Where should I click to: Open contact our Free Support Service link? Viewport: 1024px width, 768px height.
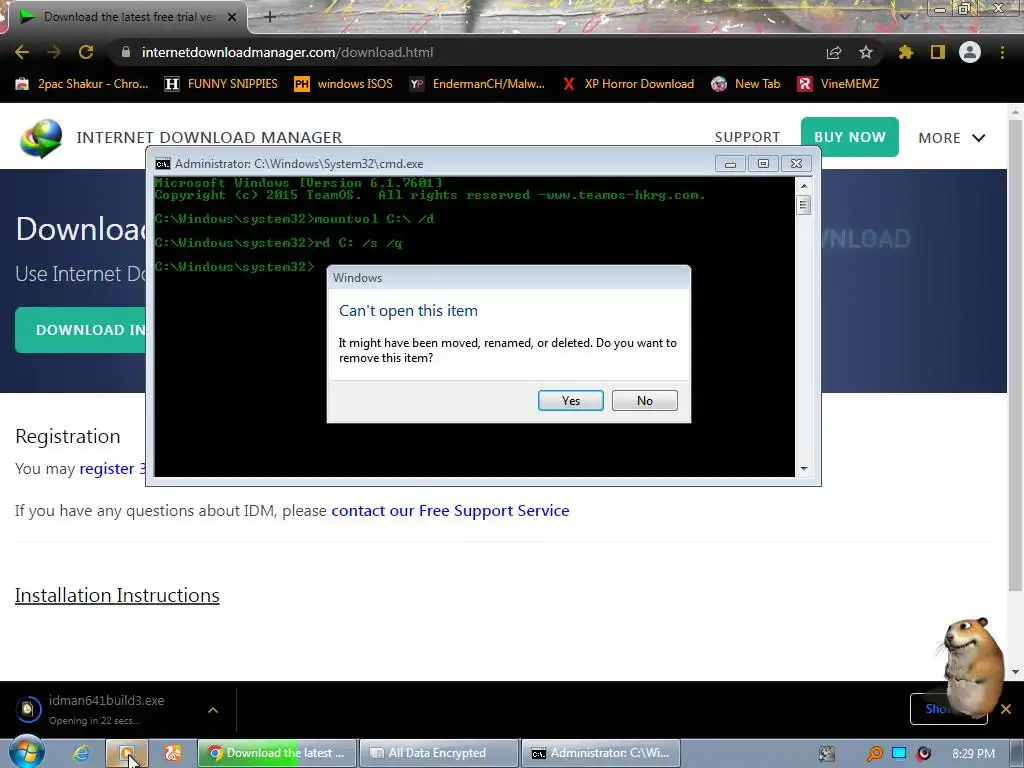(x=450, y=510)
